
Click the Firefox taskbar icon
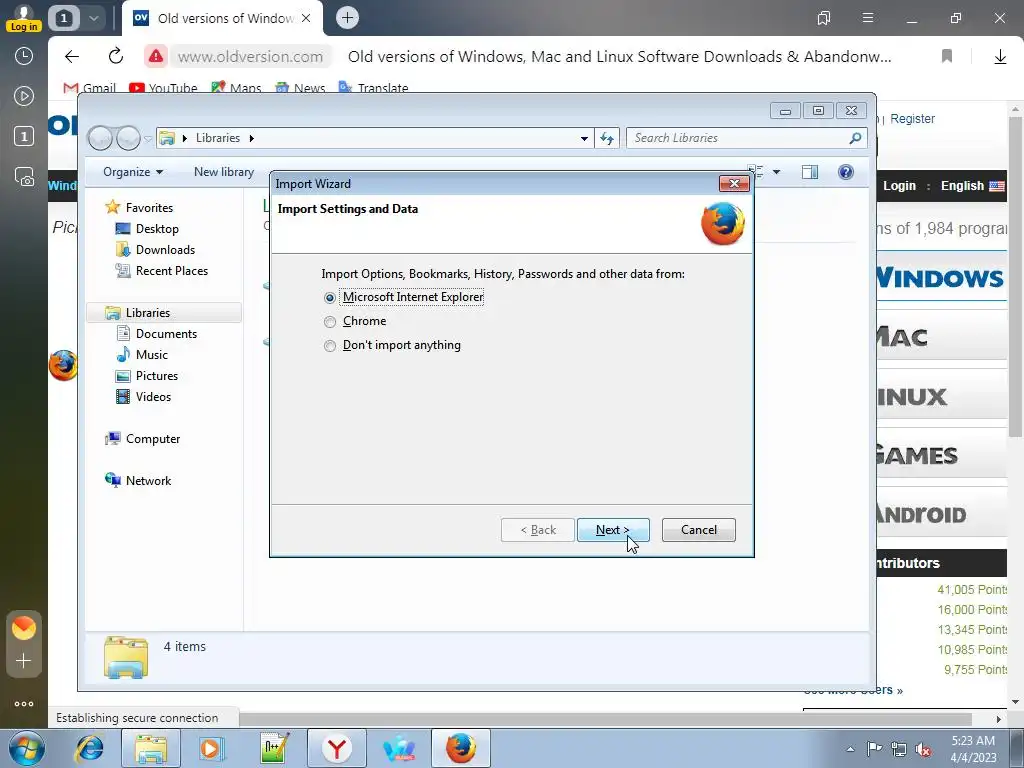pyautogui.click(x=461, y=748)
